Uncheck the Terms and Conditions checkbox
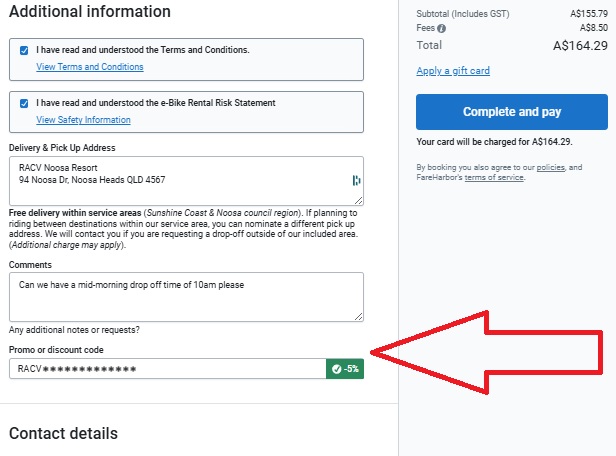The width and height of the screenshot is (616, 456). (24, 50)
